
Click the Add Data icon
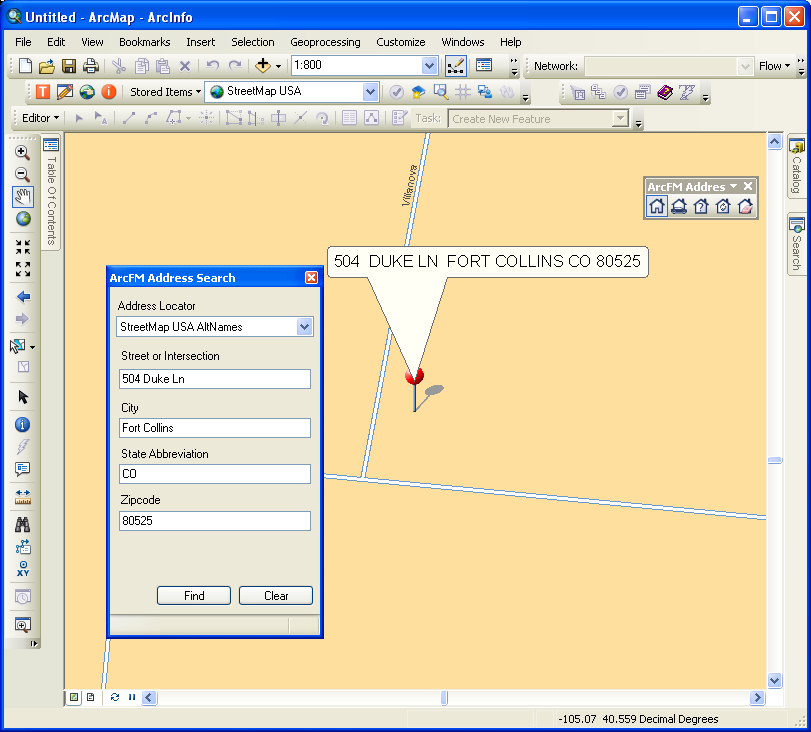tap(263, 65)
